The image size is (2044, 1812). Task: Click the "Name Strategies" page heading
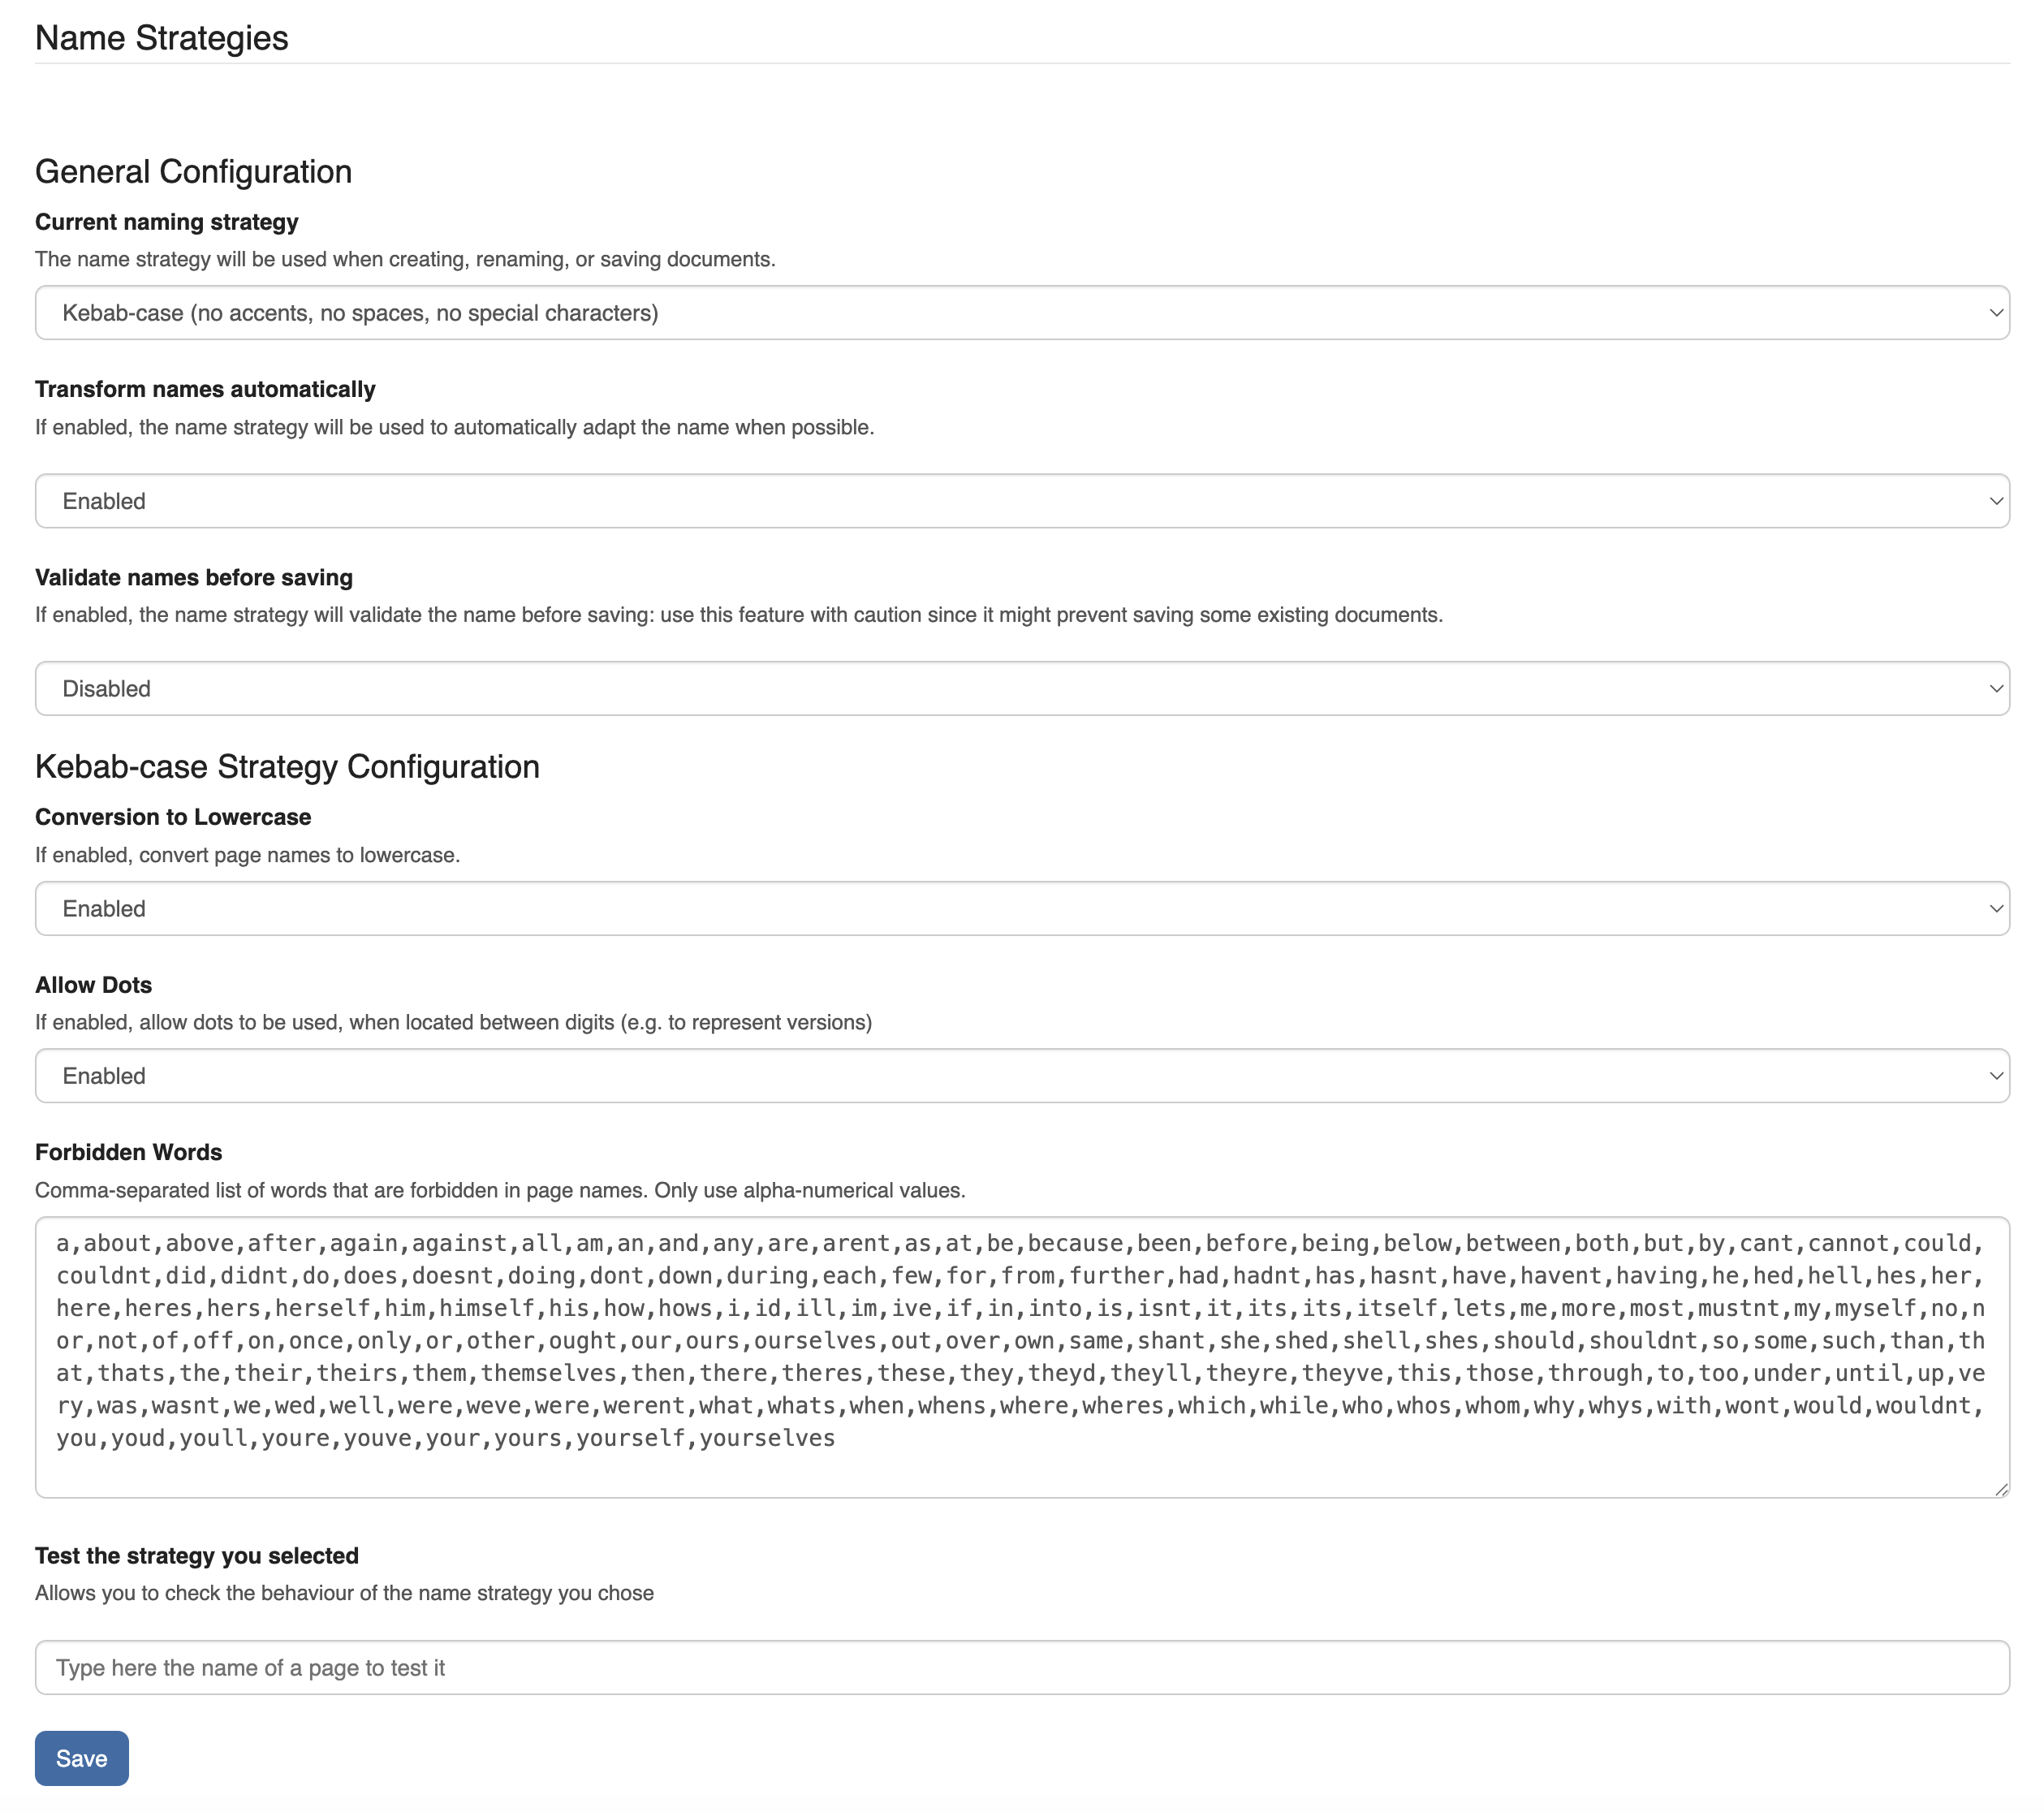click(161, 38)
